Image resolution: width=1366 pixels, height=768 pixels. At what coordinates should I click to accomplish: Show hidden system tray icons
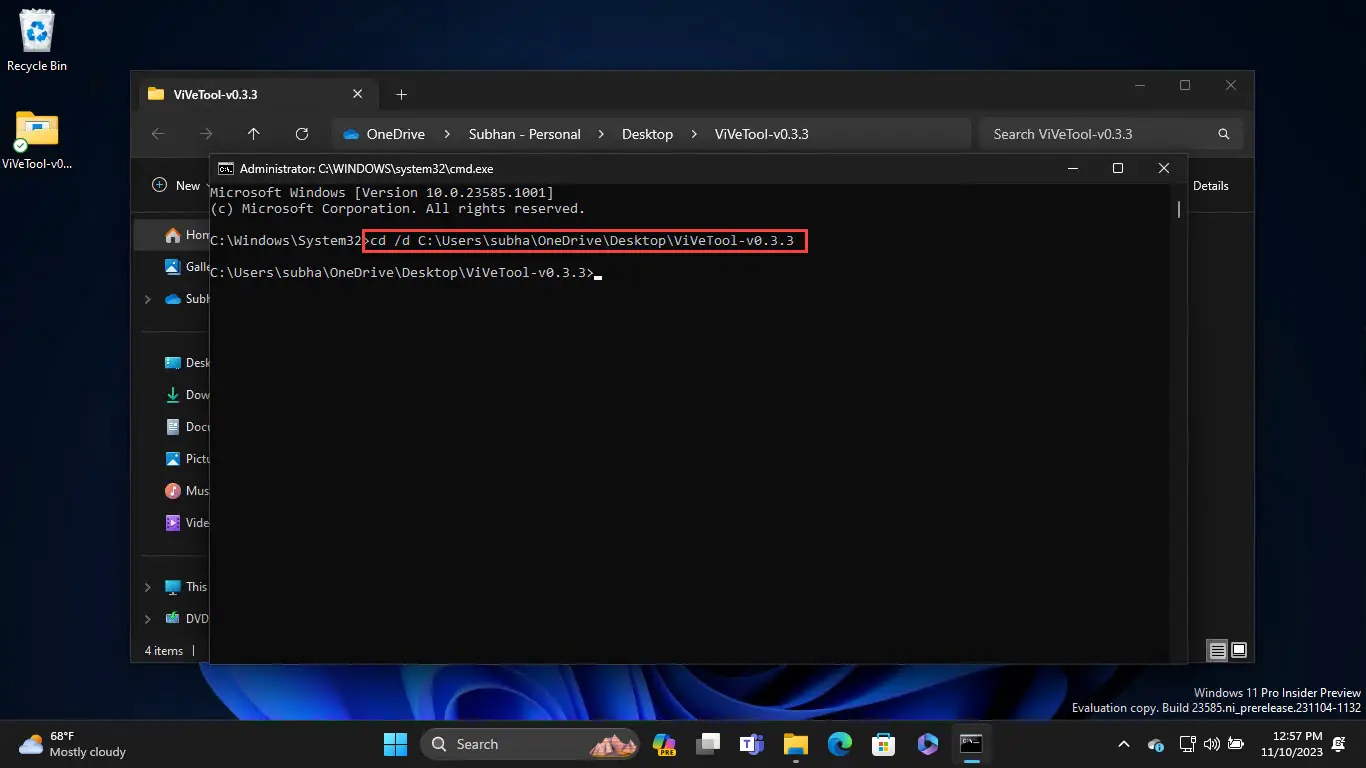(x=1124, y=744)
